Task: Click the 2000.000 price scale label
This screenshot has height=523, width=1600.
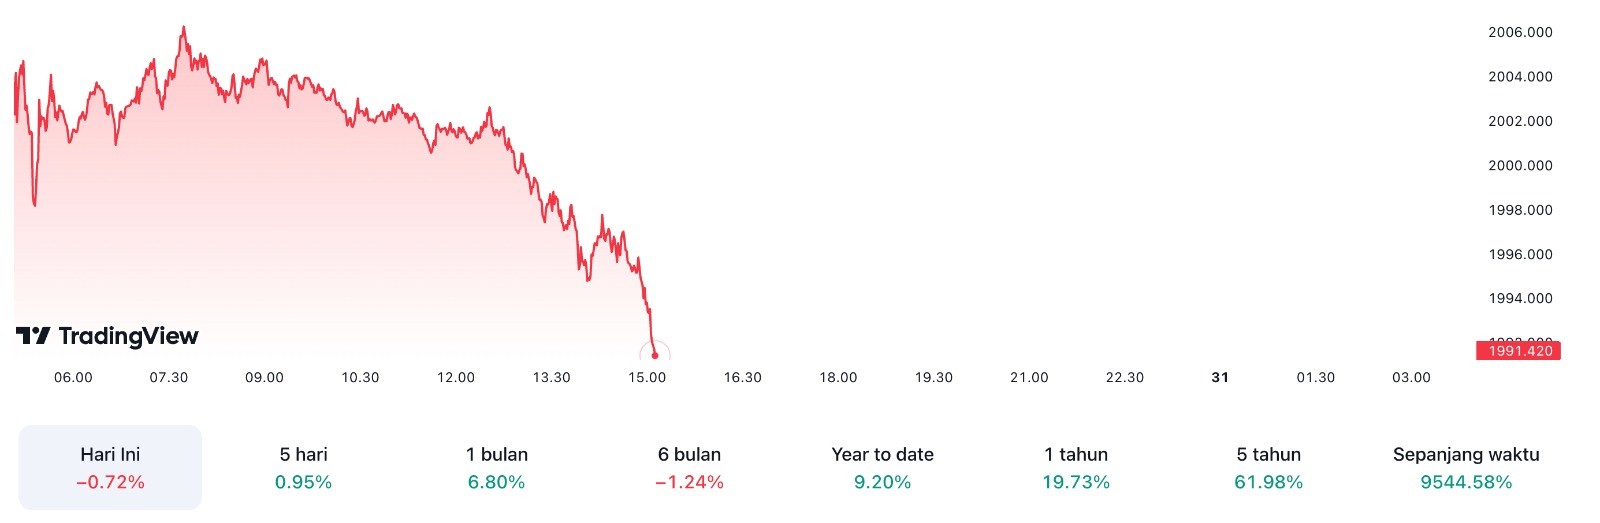Action: point(1520,166)
